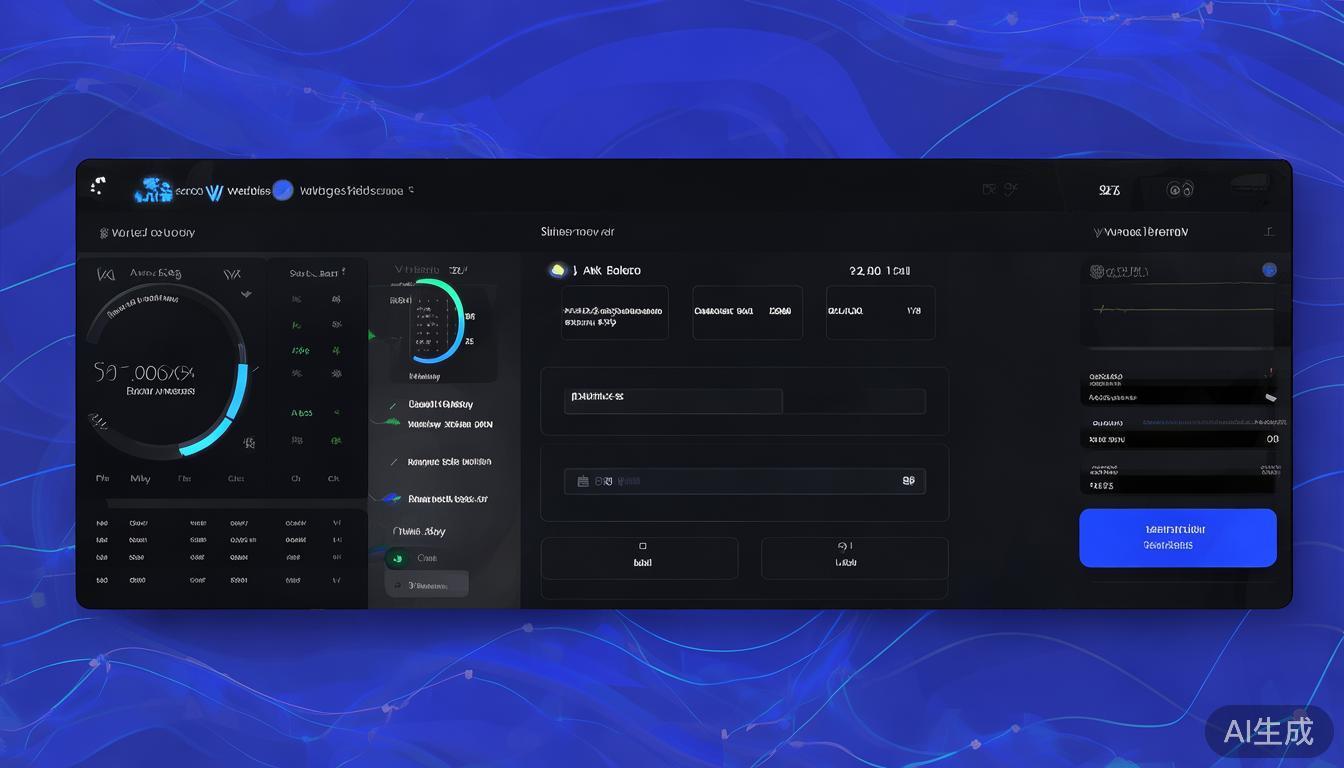The height and width of the screenshot is (768, 1344).
Task: Expand the right panel using its top-right header icon
Action: pyautogui.click(x=1269, y=232)
